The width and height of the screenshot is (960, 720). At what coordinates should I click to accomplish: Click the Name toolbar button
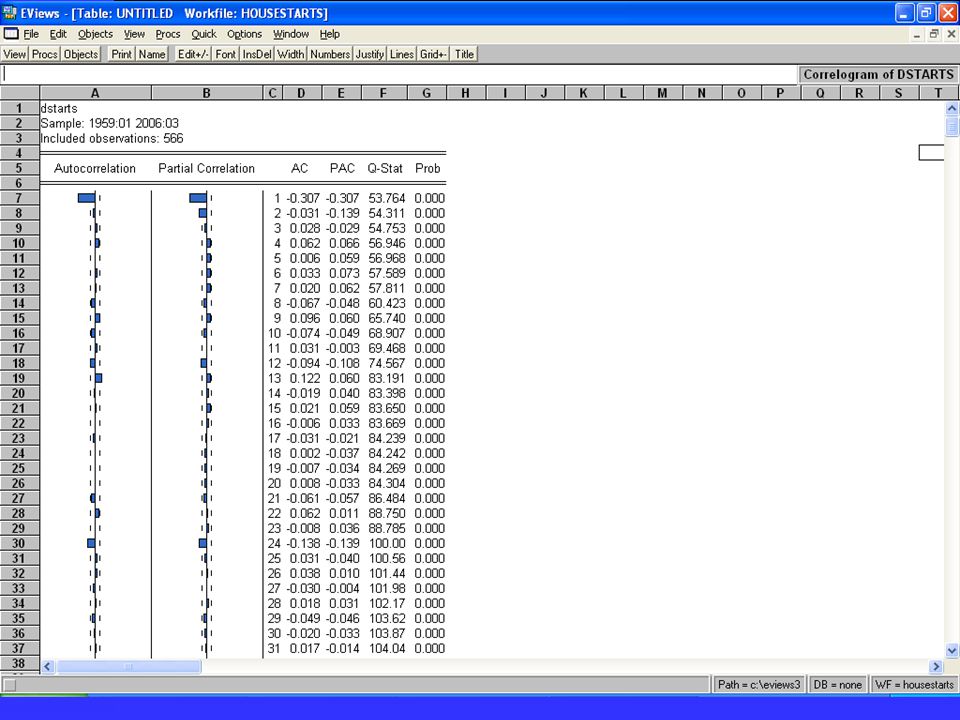click(152, 54)
